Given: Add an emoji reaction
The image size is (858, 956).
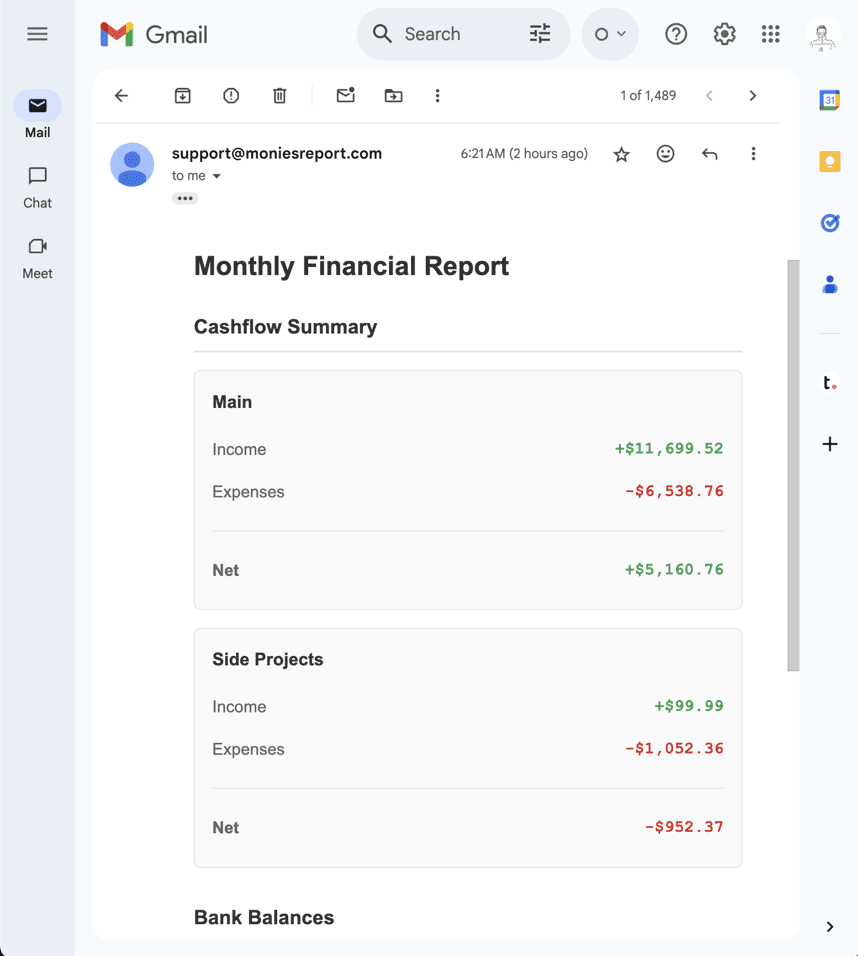Looking at the screenshot, I should [665, 154].
